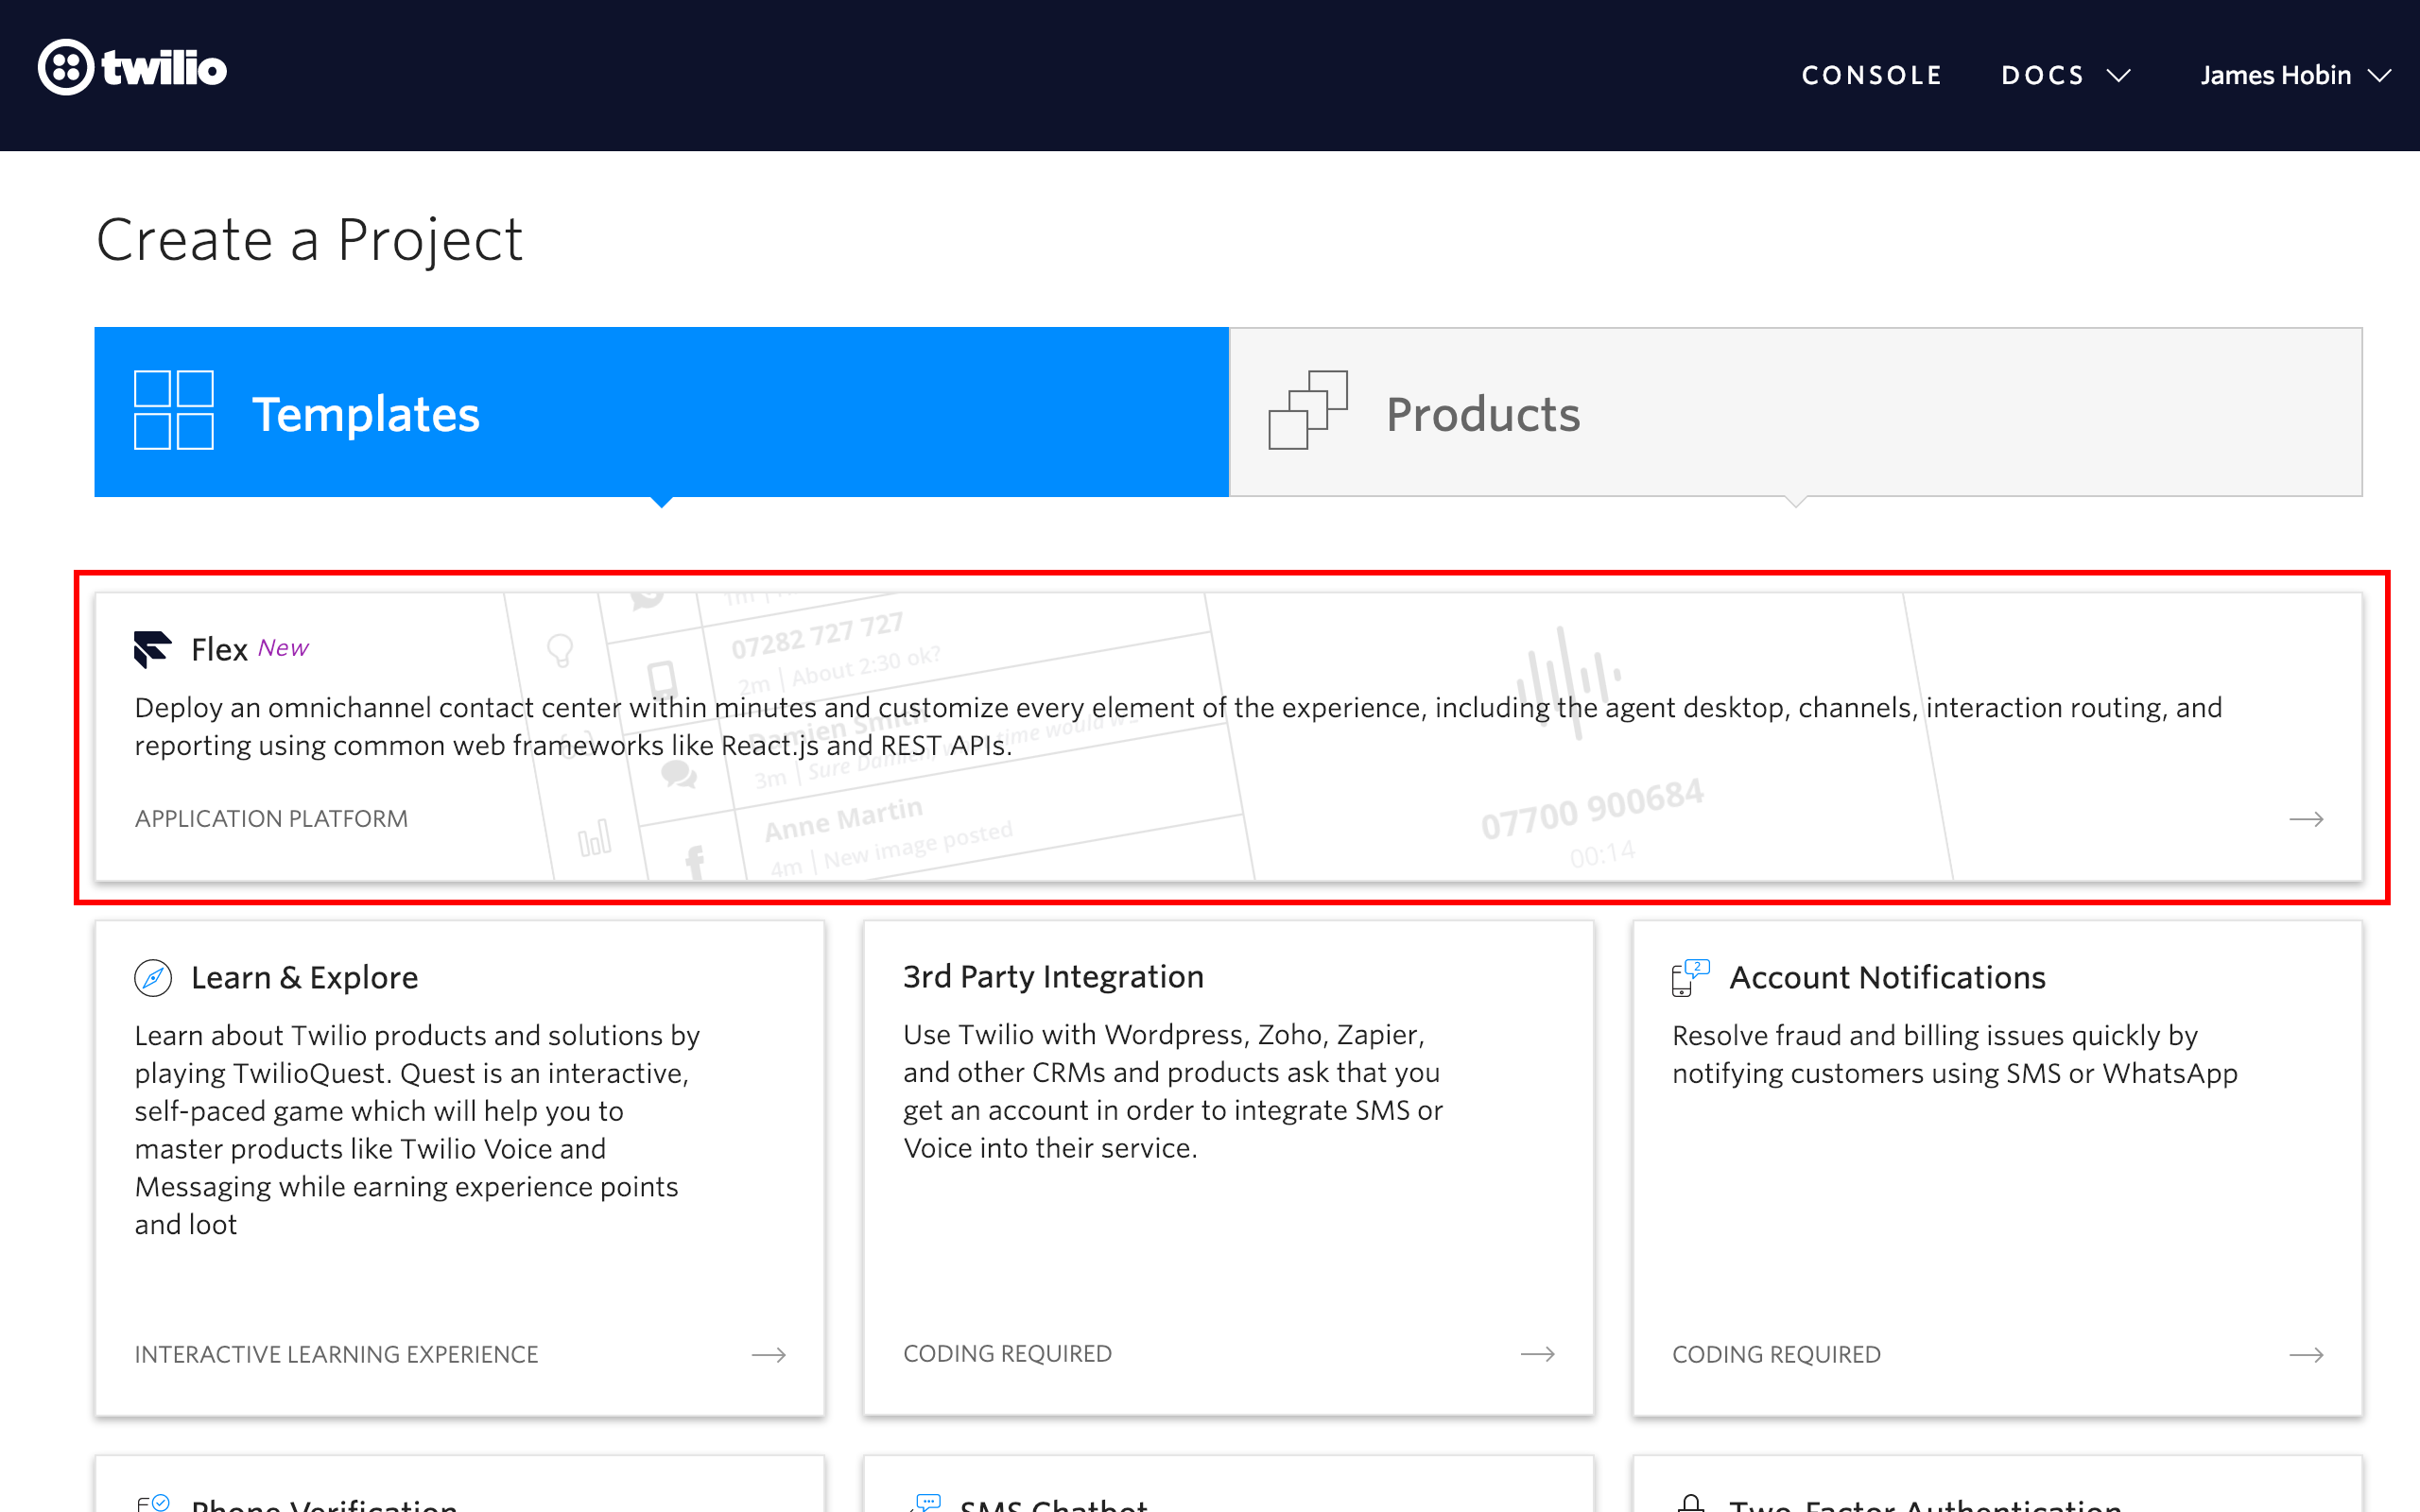Image resolution: width=2420 pixels, height=1512 pixels.
Task: Select the Account Notifications template title
Action: (1887, 977)
